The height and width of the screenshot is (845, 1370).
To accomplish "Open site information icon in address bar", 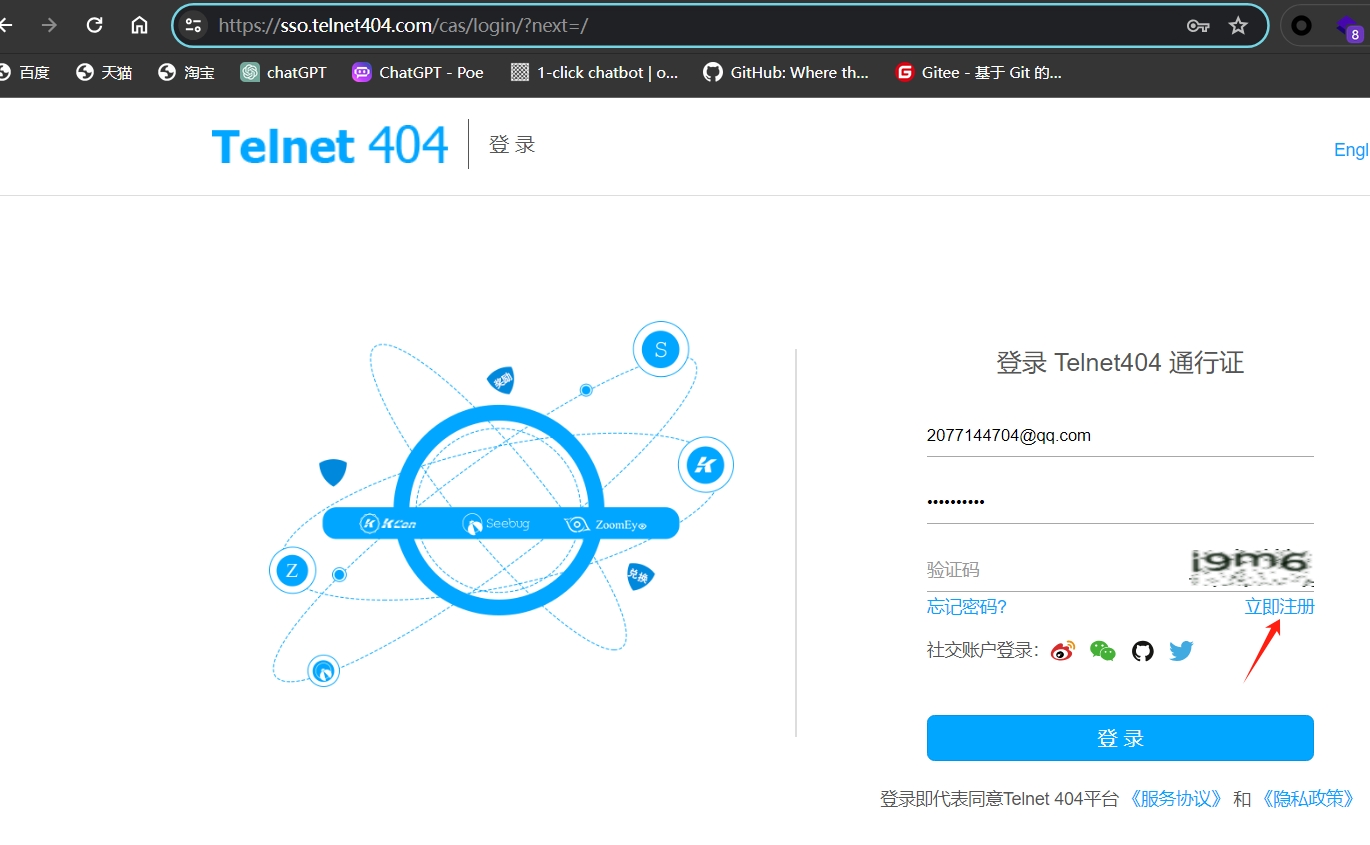I will coord(194,26).
